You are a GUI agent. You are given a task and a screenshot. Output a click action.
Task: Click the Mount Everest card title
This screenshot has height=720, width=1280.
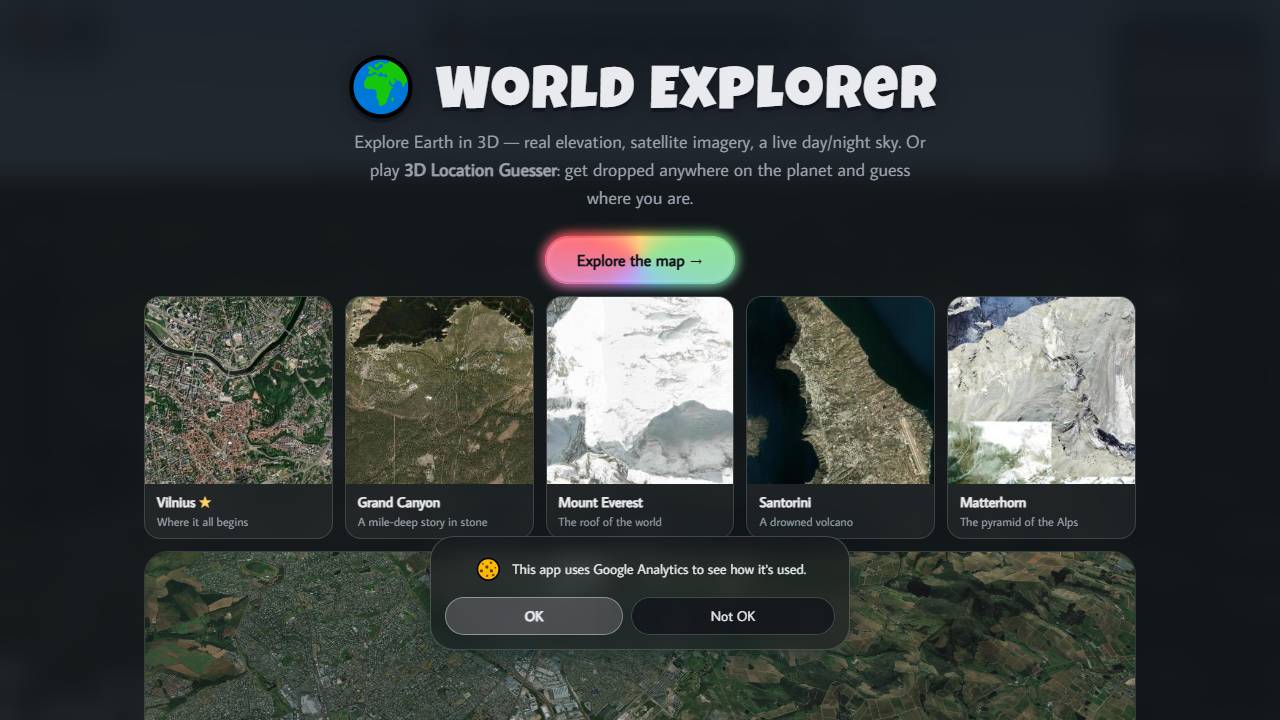(x=600, y=503)
